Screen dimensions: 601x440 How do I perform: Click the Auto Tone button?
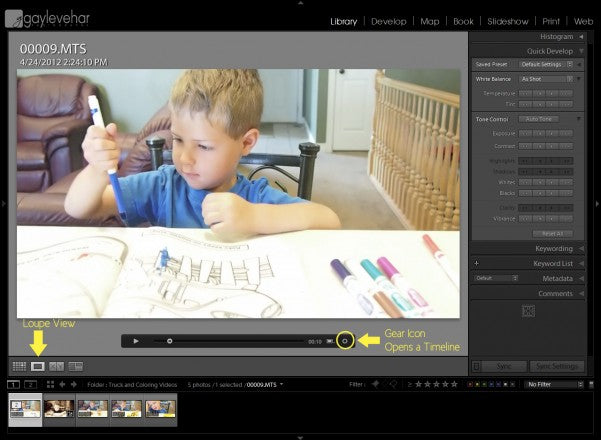tap(539, 119)
